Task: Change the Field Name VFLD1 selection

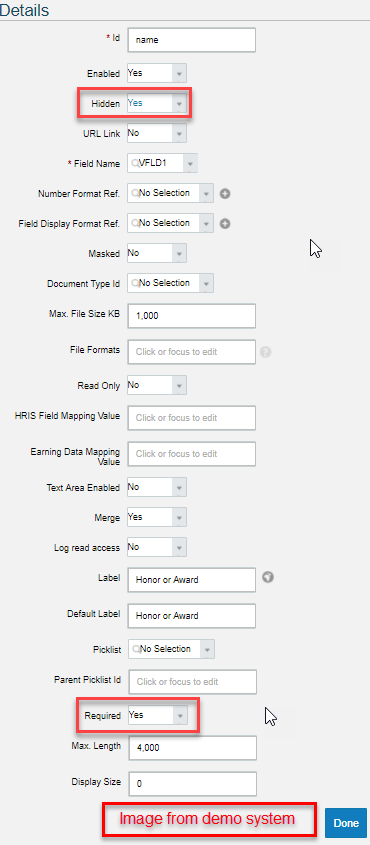Action: (162, 163)
